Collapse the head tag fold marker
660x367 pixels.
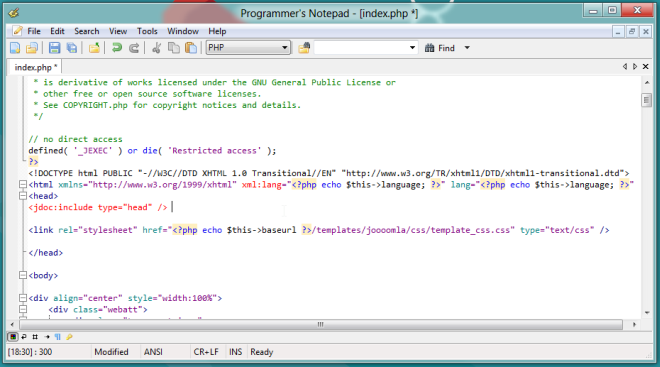point(23,196)
